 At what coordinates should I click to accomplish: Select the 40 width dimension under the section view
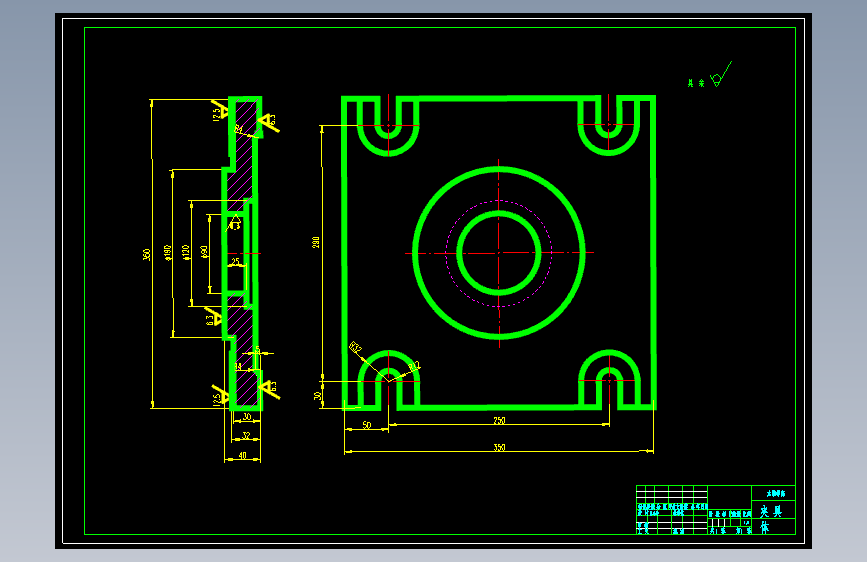pos(242,455)
